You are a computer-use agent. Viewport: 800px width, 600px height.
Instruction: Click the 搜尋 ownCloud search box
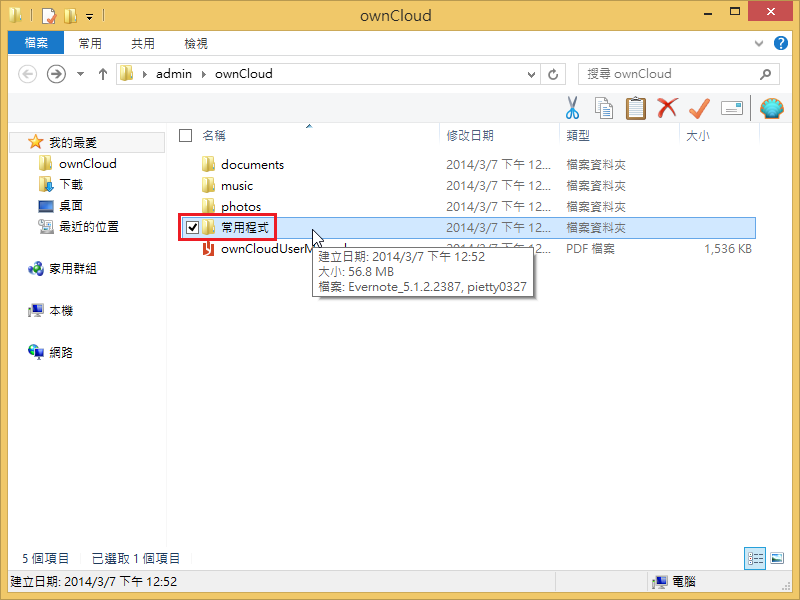tap(670, 74)
